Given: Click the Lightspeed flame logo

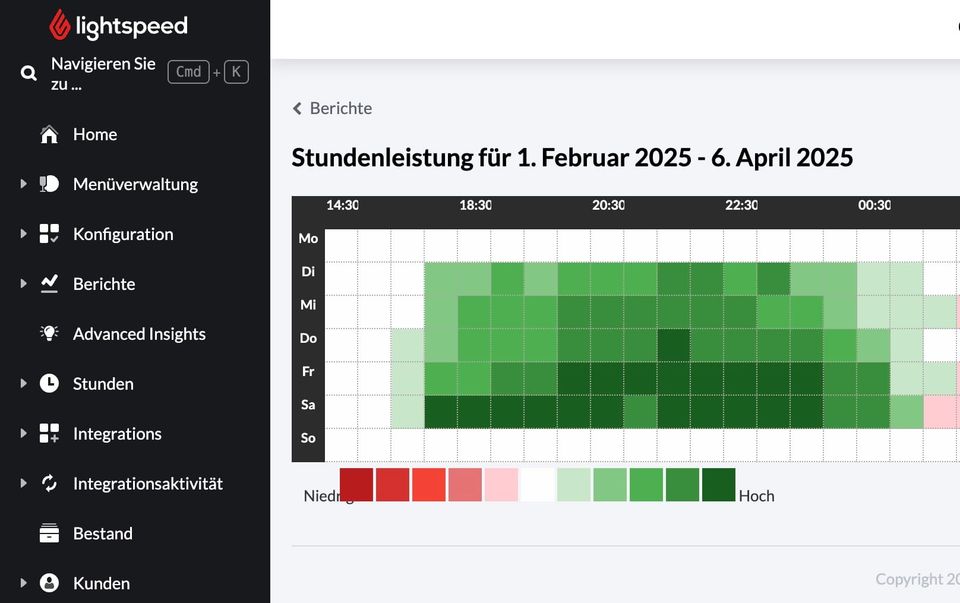Looking at the screenshot, I should [x=59, y=25].
